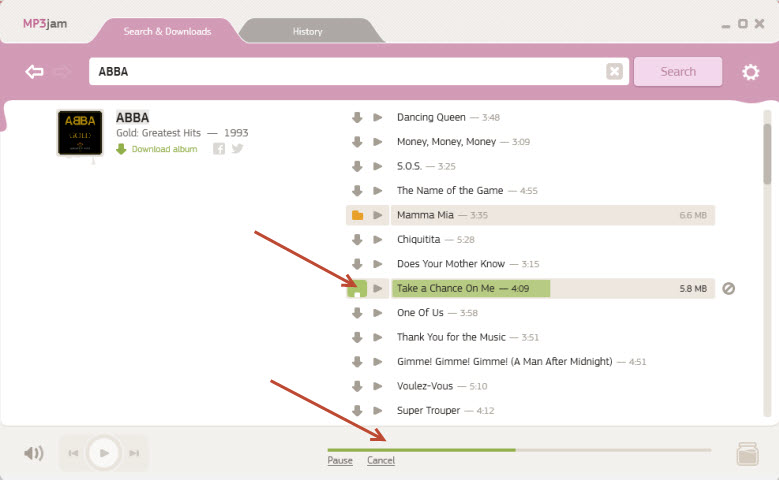Download Does Your Mother Know
Screen dimensions: 779x480
[x=357, y=264]
